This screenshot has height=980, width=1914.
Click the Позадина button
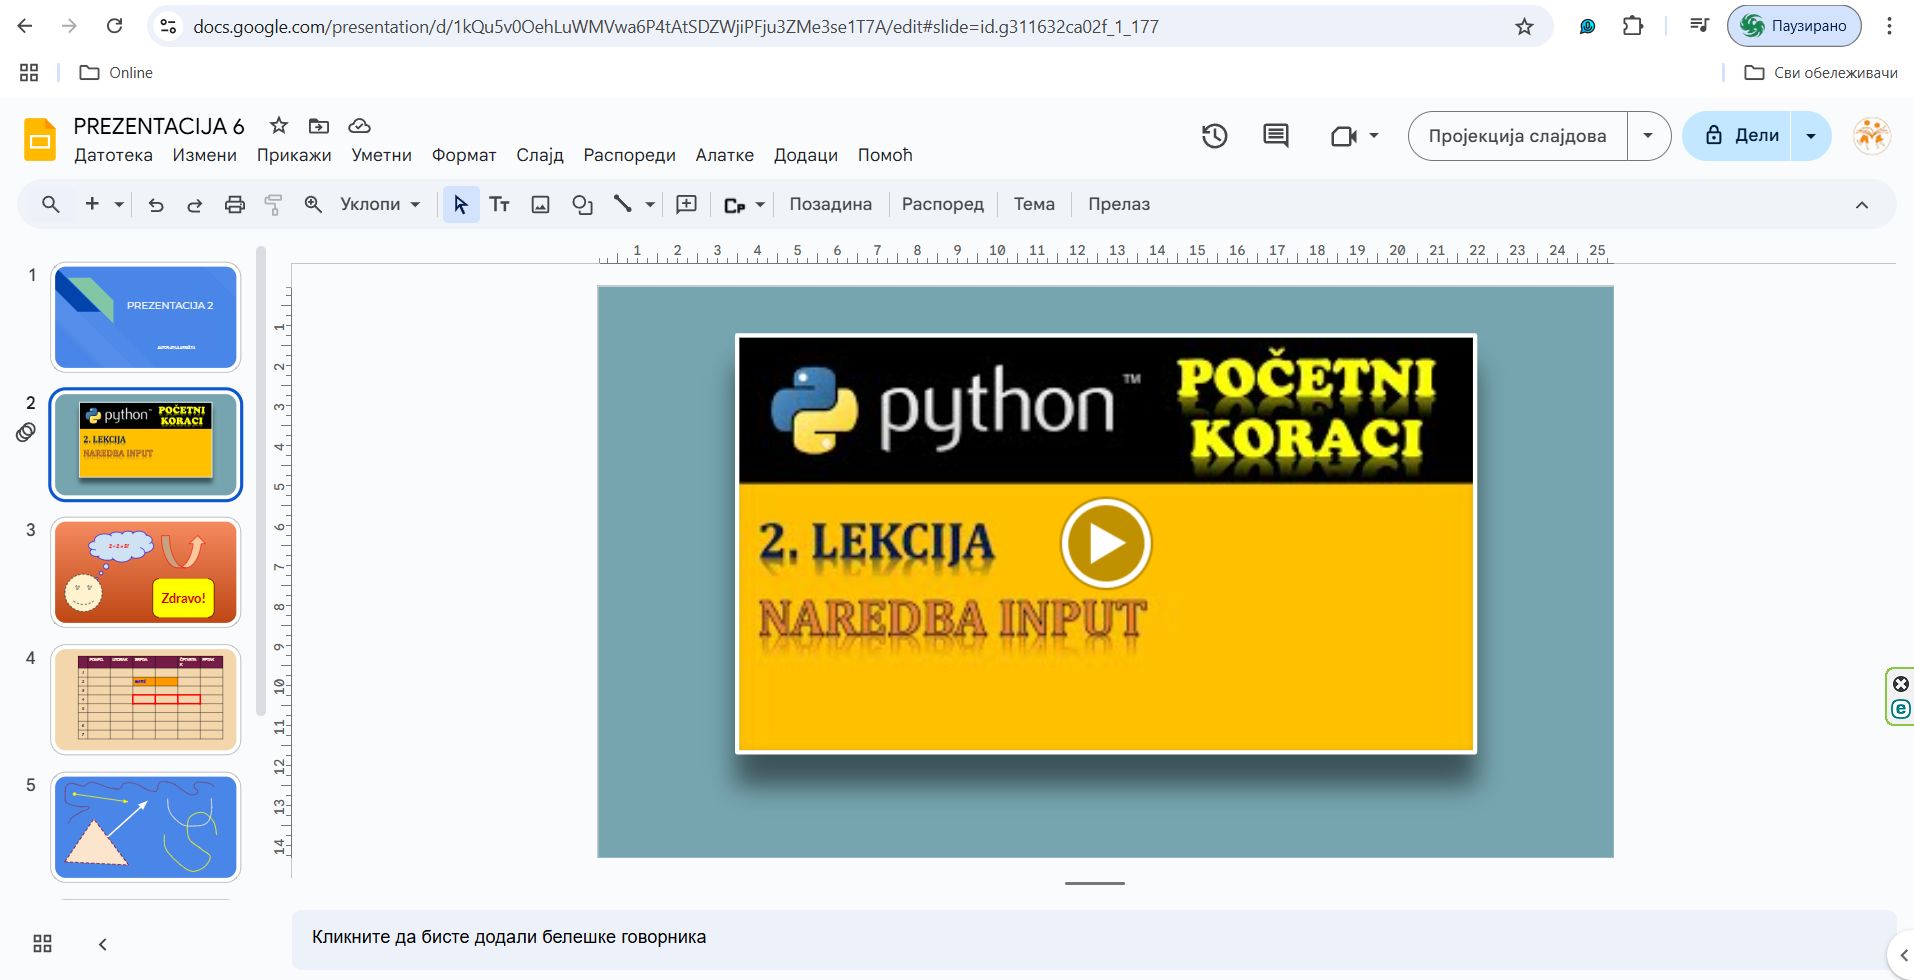click(x=830, y=205)
